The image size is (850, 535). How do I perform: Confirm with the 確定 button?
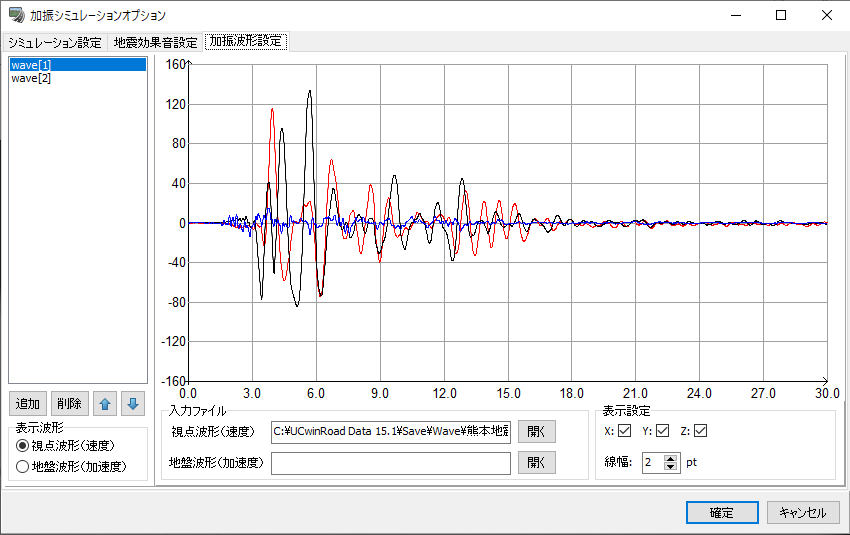[x=722, y=512]
